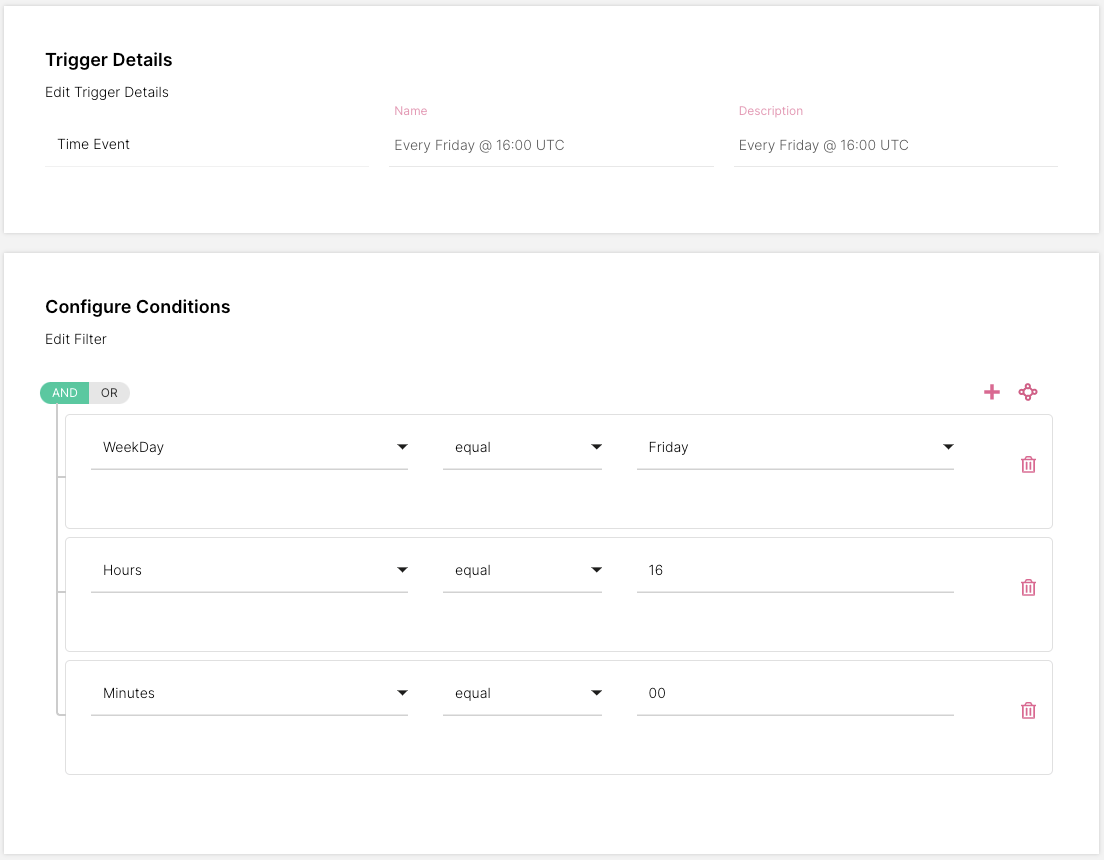Click the trigger Name input field
Screen dimensions: 1104x860
(551, 145)
